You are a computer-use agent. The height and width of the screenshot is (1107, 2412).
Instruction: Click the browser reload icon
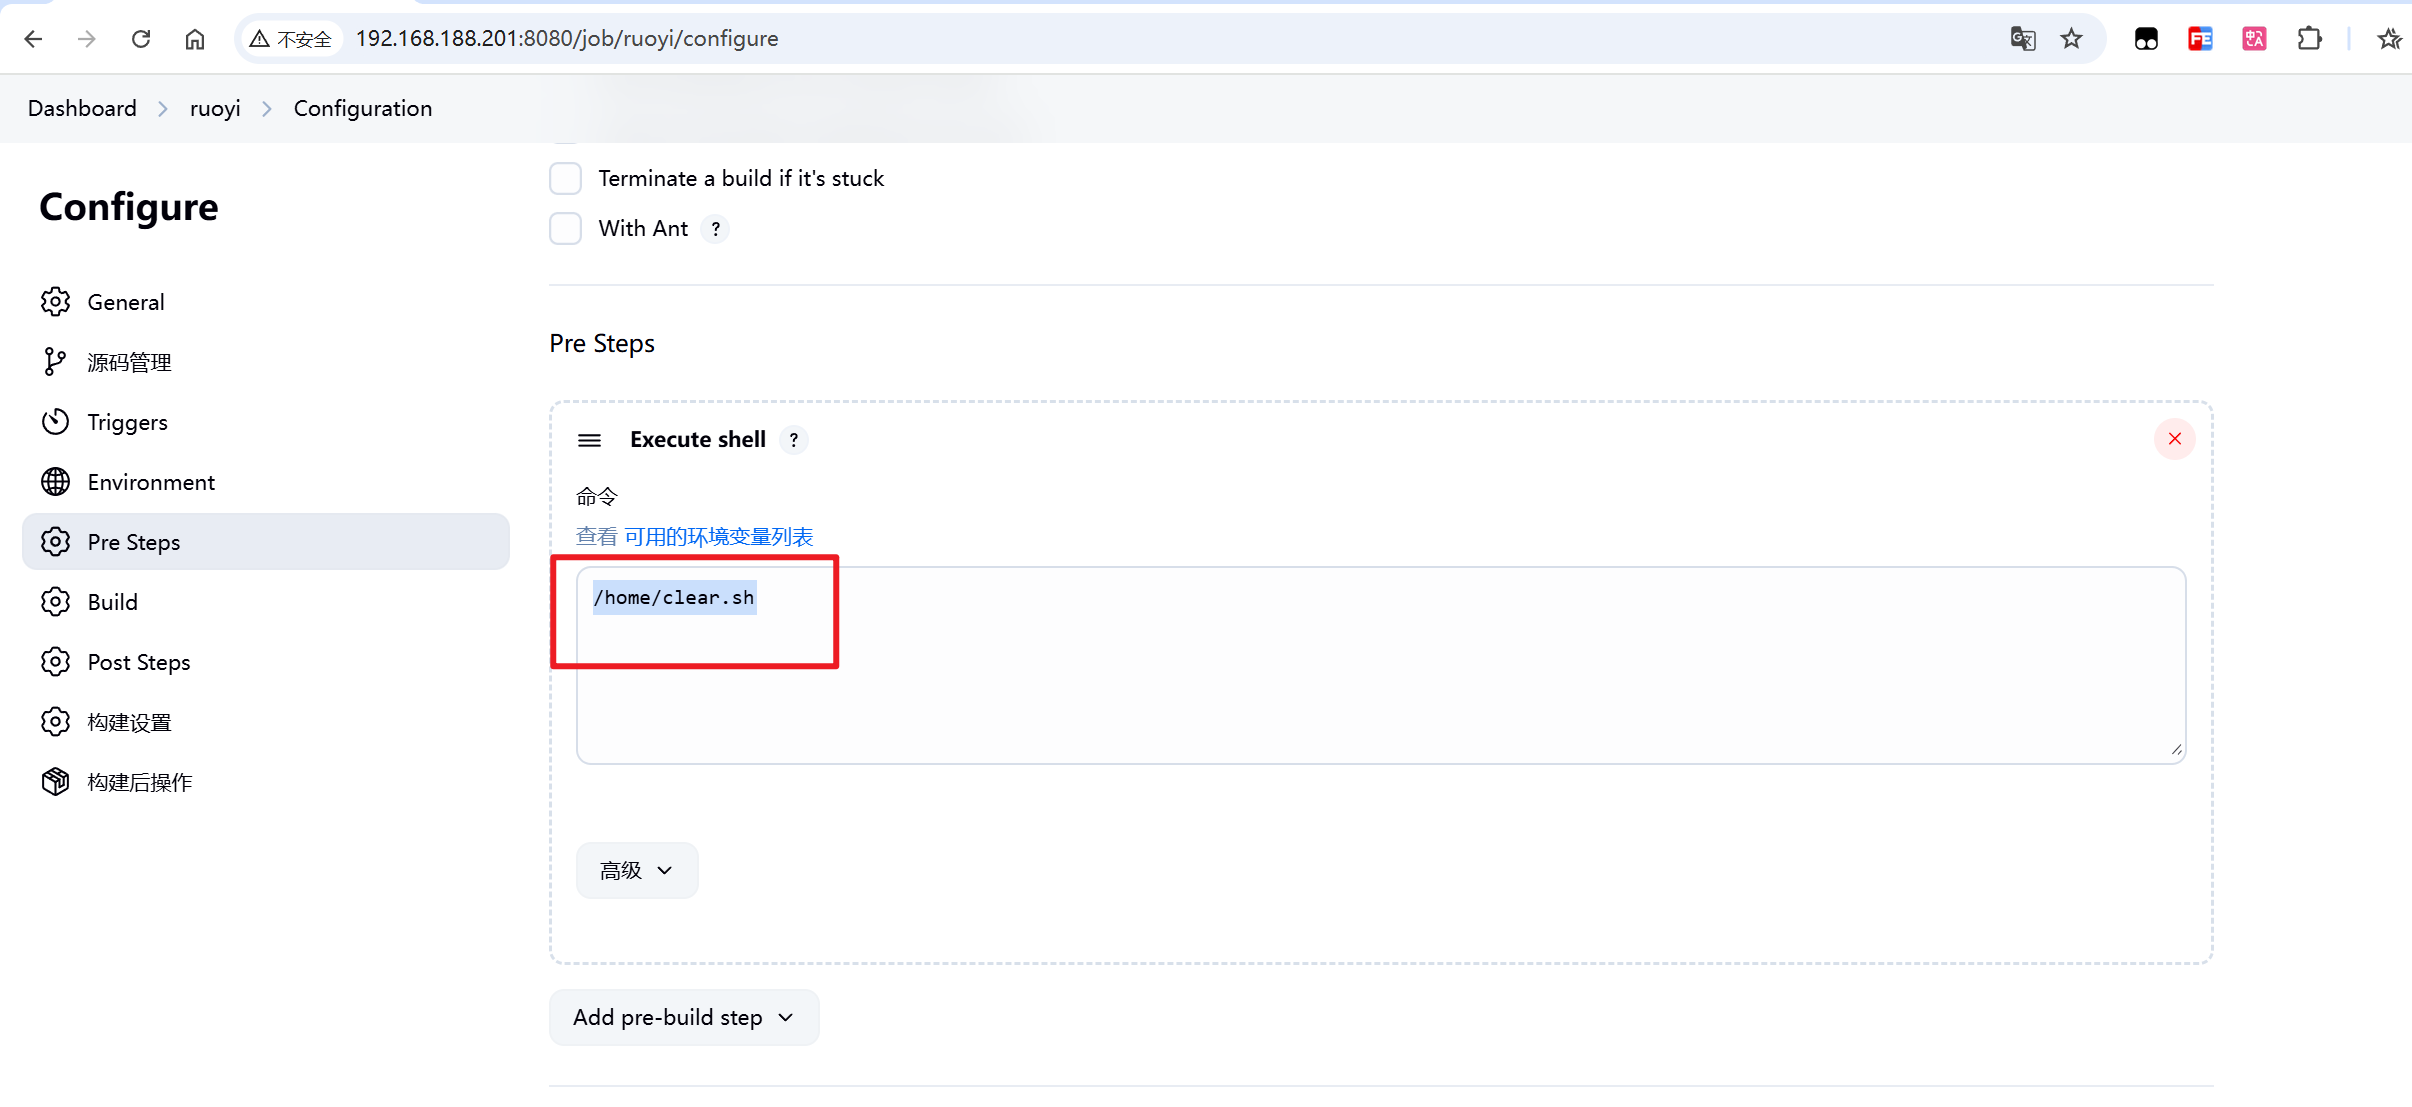pyautogui.click(x=141, y=39)
